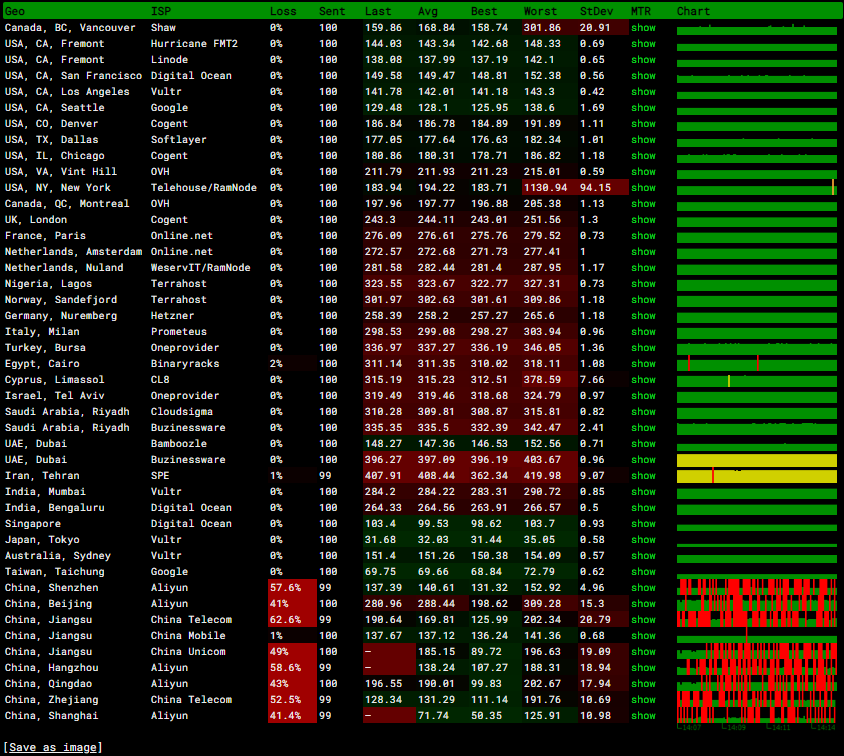Click 'show' for China, Shenzhen Aliyun
The height and width of the screenshot is (756, 844).
[x=643, y=588]
